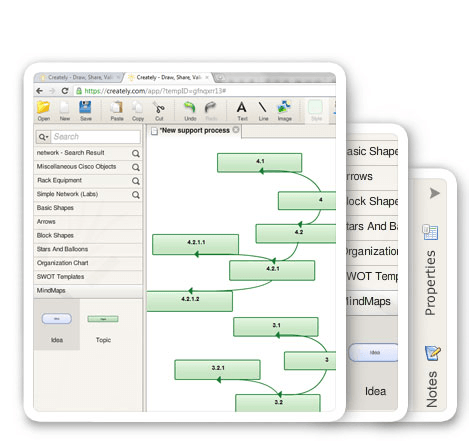
Task: Click the padlock icon in address bar
Action: point(79,91)
